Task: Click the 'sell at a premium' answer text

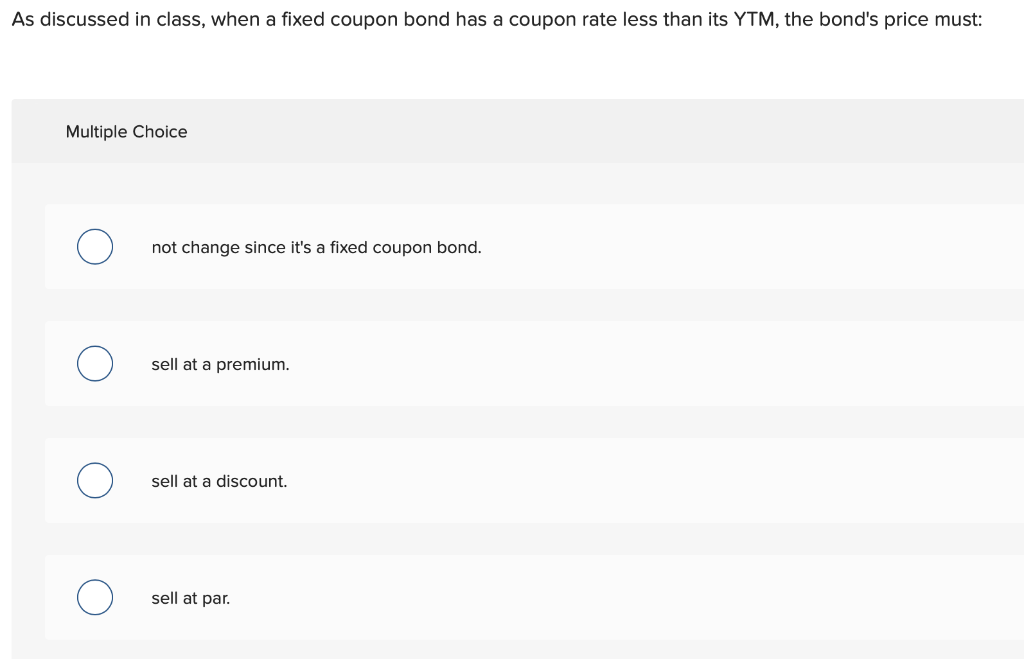Action: click(220, 364)
